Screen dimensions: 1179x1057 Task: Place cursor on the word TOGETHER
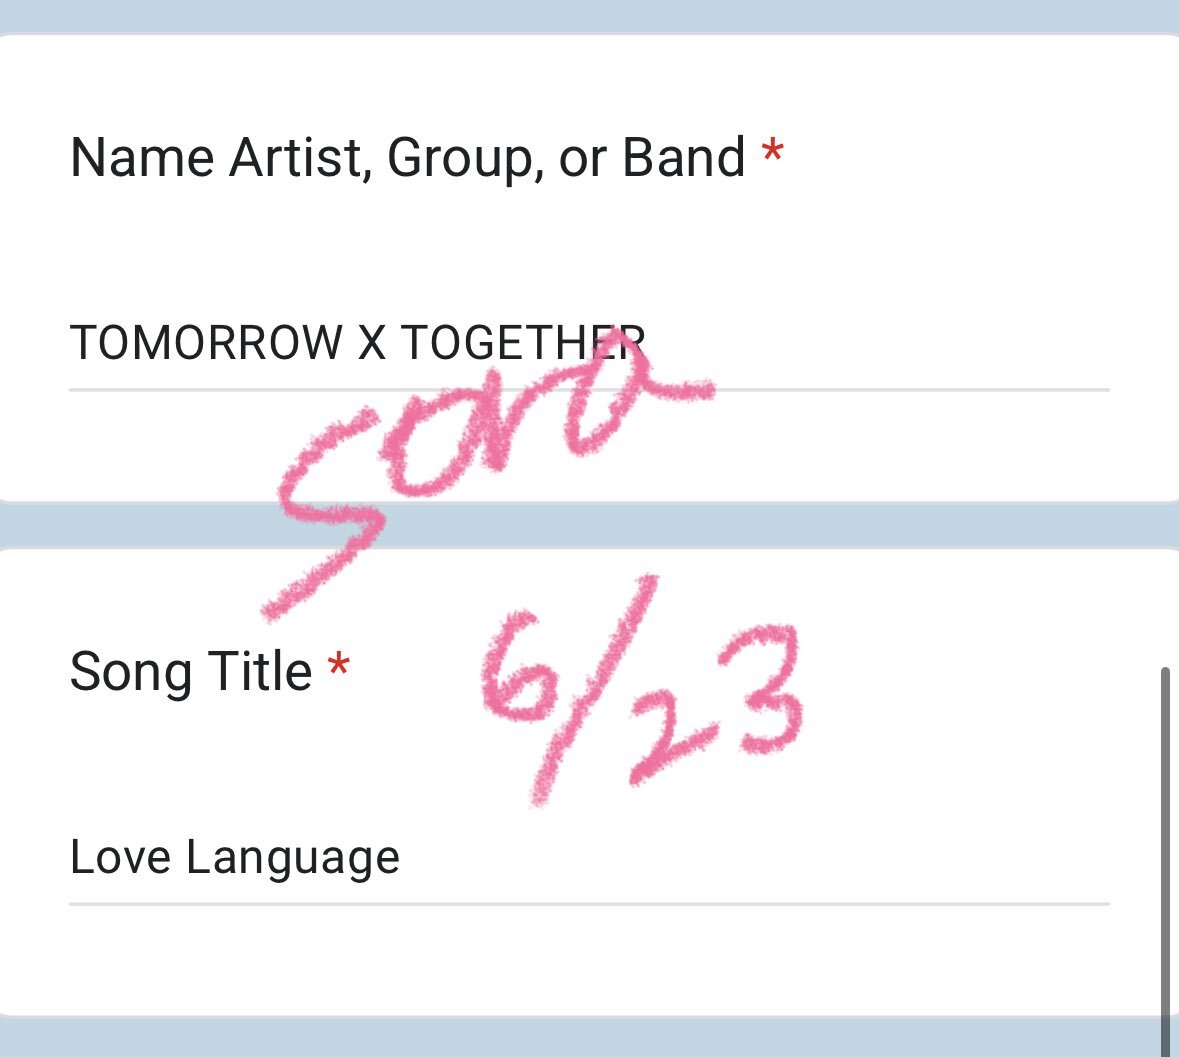[x=523, y=343]
